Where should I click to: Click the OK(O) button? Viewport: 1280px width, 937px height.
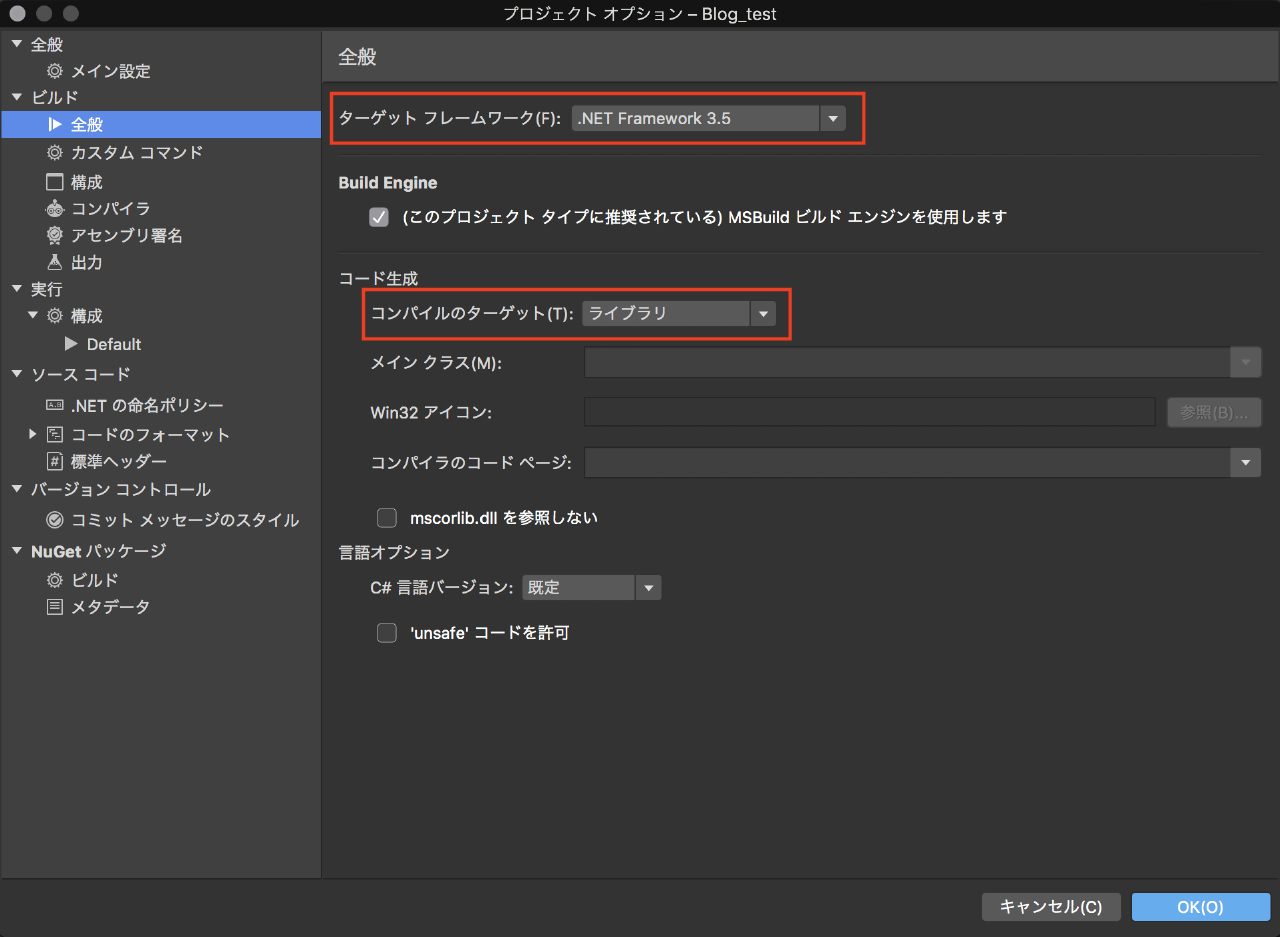pos(1200,907)
